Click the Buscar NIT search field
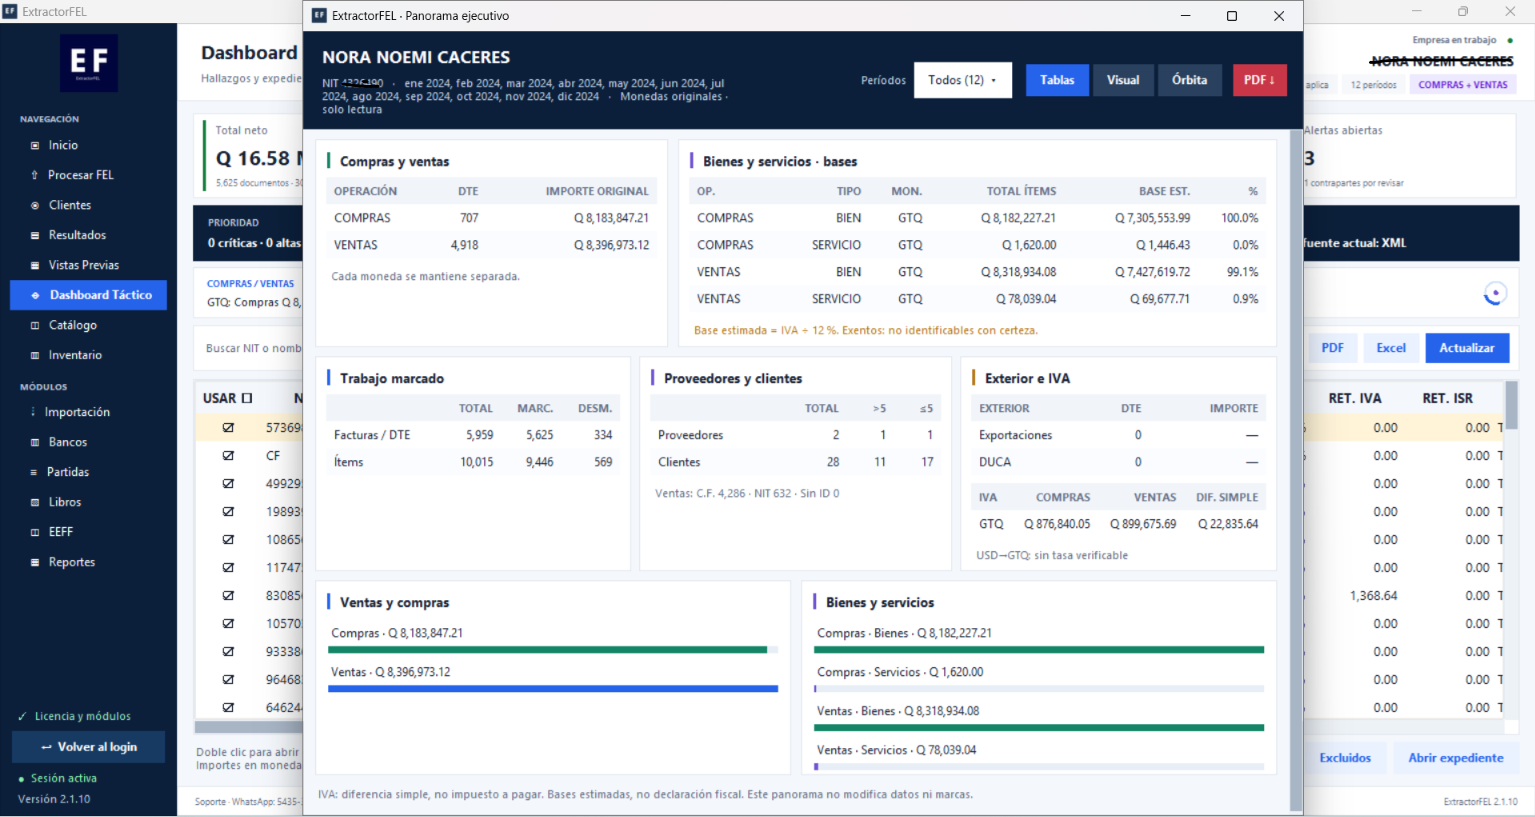The width and height of the screenshot is (1535, 817). click(x=250, y=348)
